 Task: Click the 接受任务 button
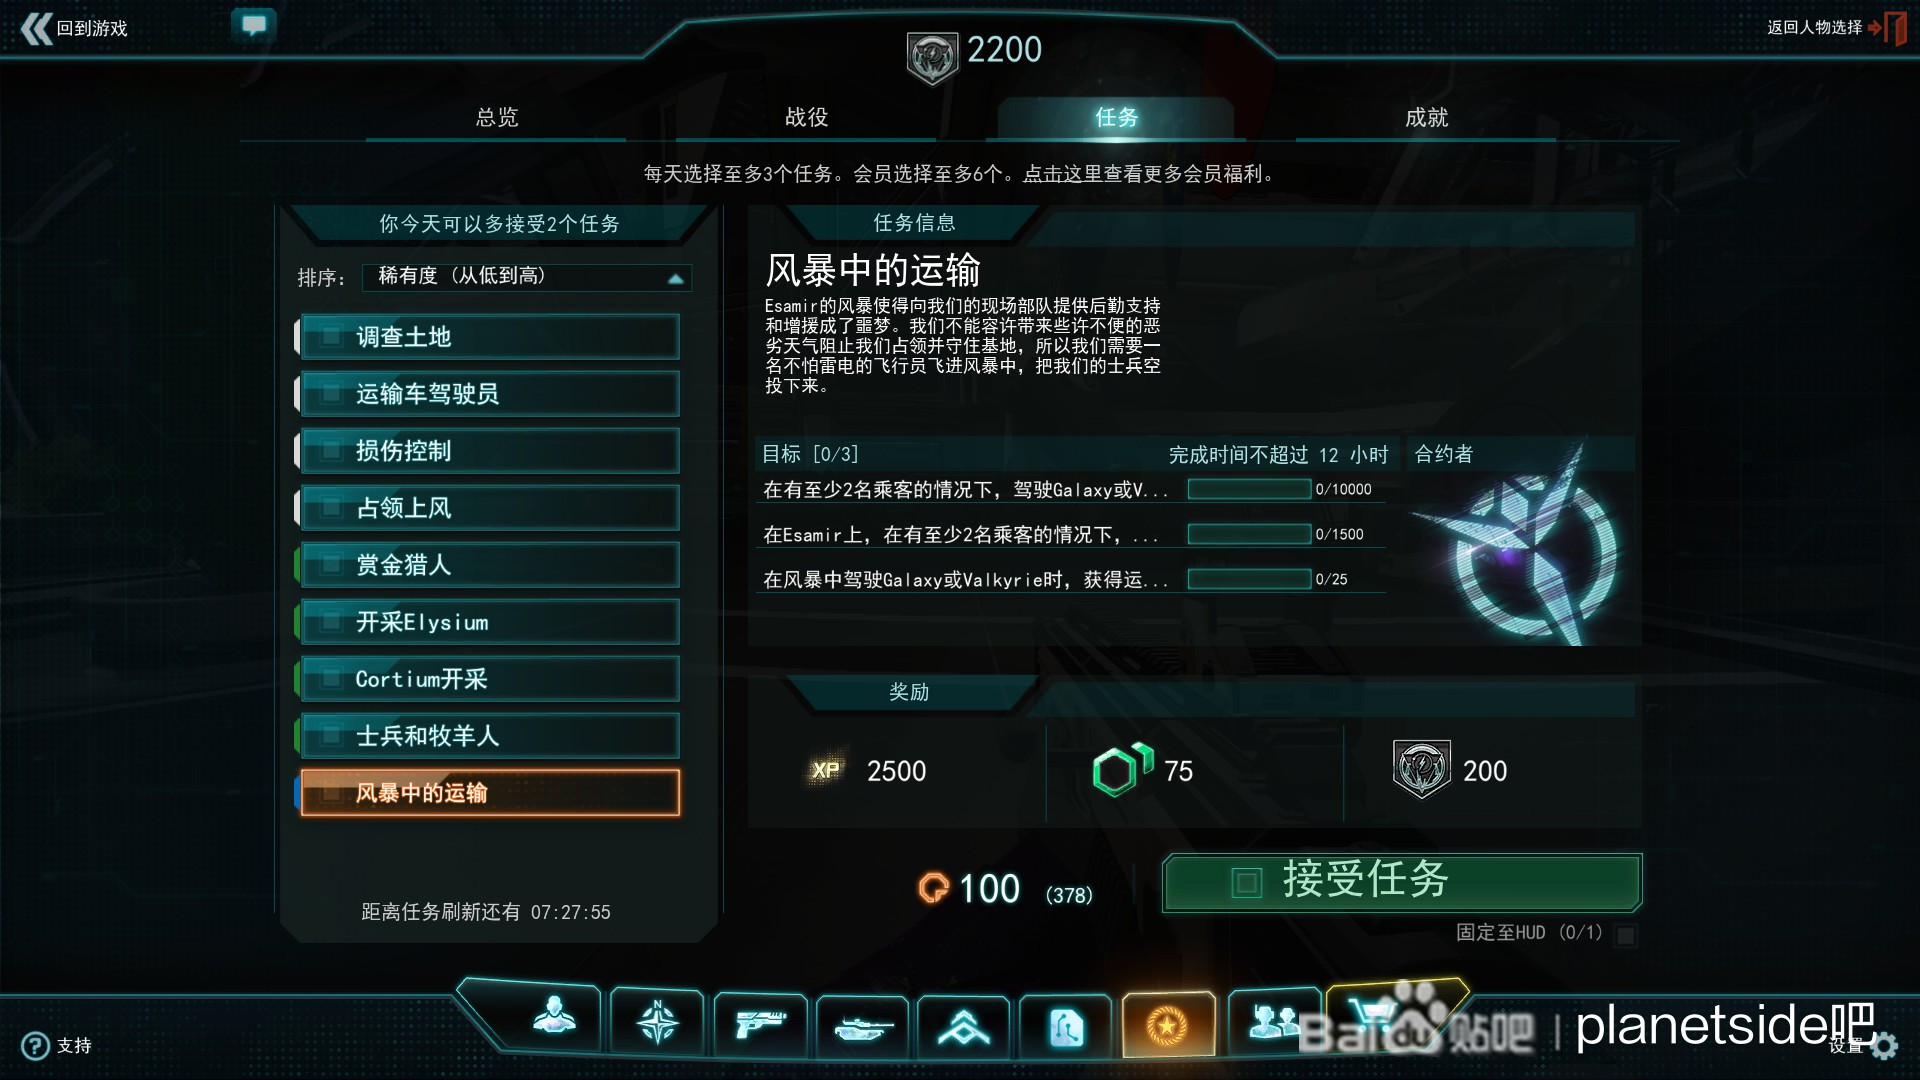pos(1402,881)
